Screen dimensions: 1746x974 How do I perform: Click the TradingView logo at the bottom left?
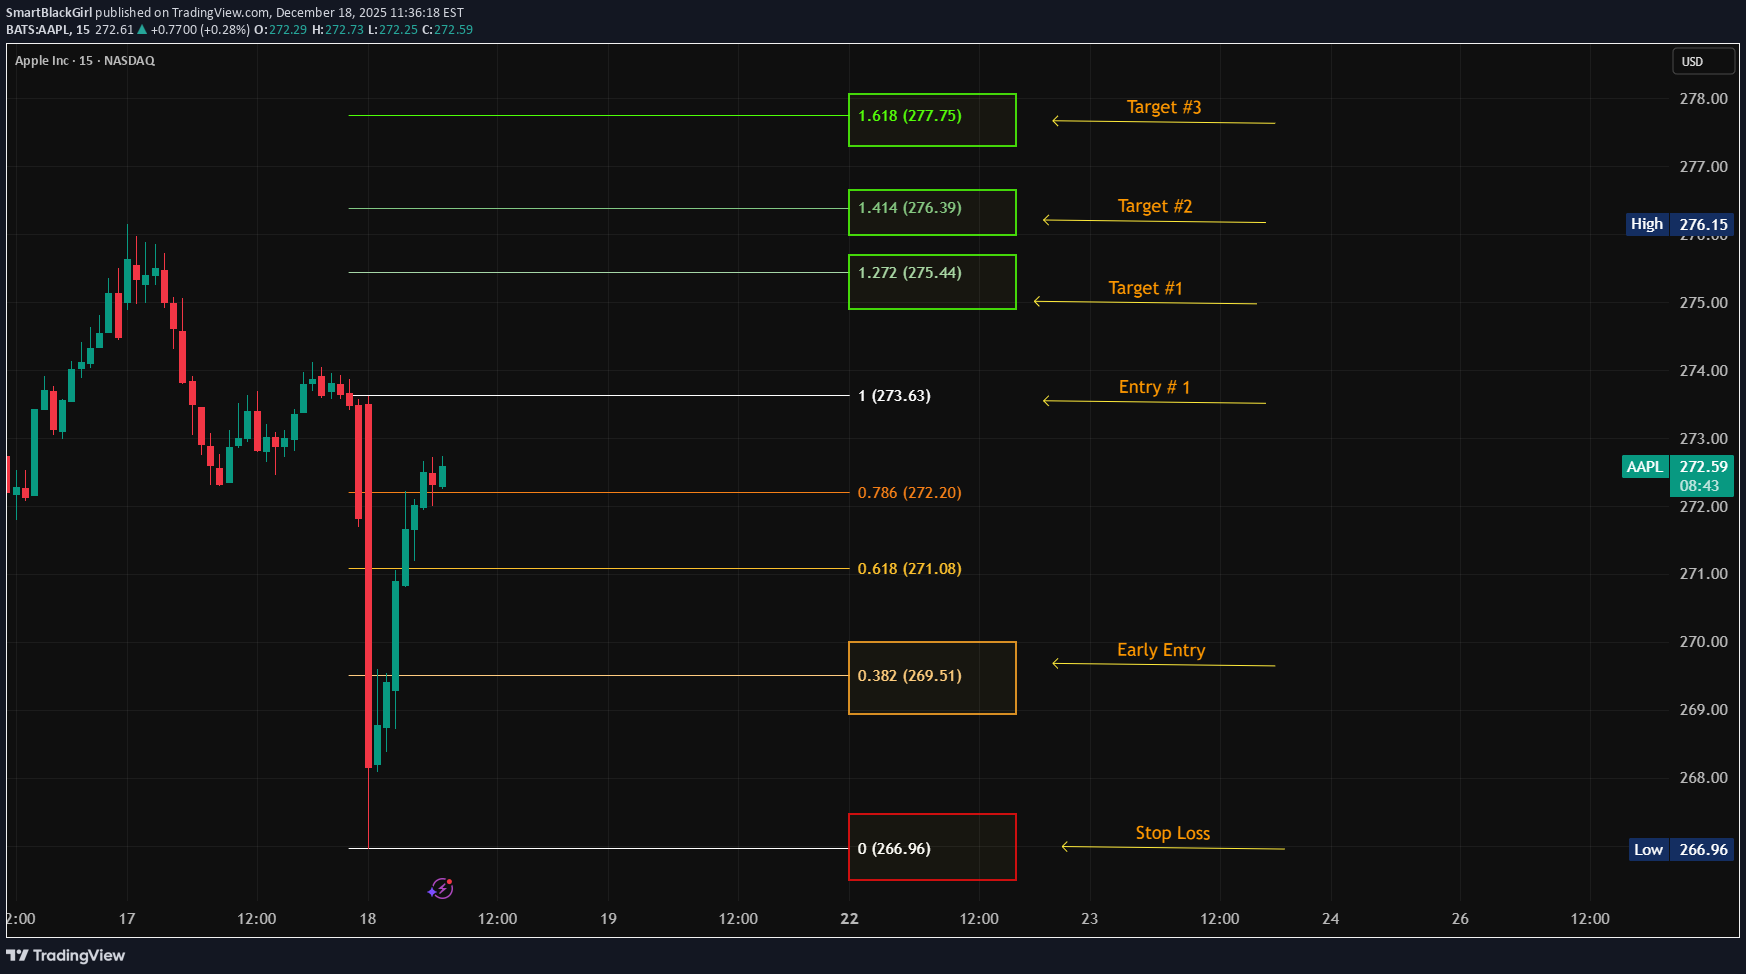(66, 955)
